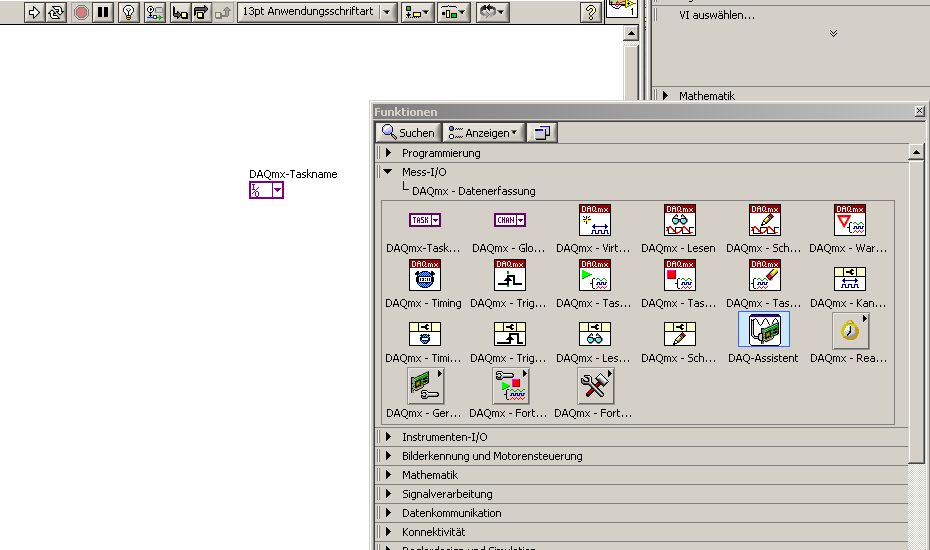
Task: Toggle the pin palette button
Action: [542, 132]
